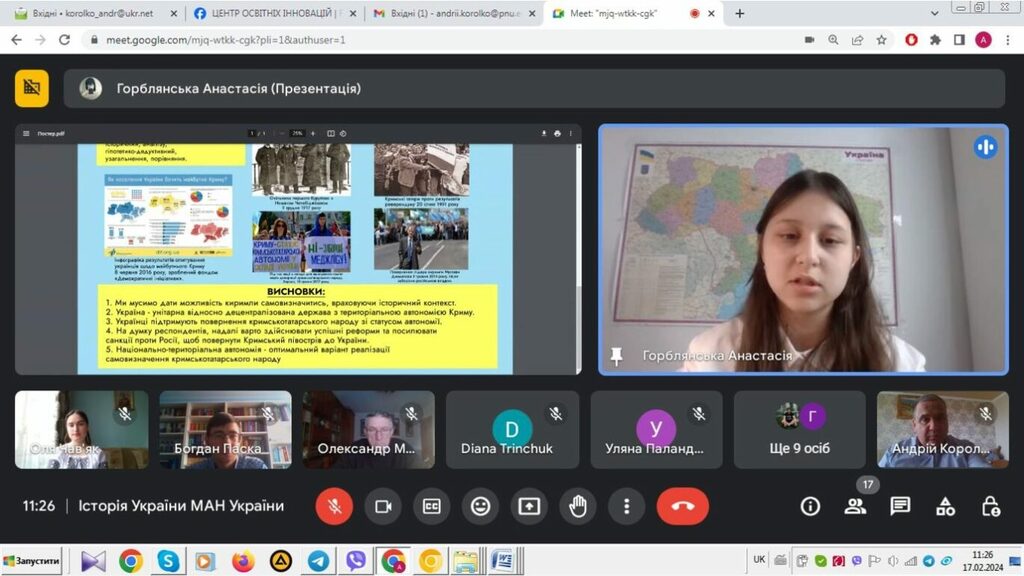1024x576 pixels.
Task: Switch to the Gmail Вхідні (1) tab
Action: [x=445, y=14]
